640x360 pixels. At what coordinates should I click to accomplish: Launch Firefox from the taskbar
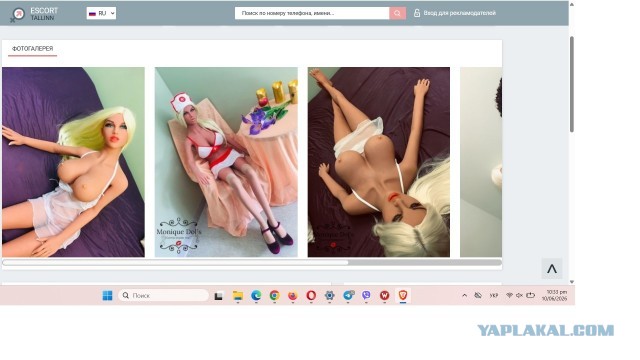click(x=293, y=296)
